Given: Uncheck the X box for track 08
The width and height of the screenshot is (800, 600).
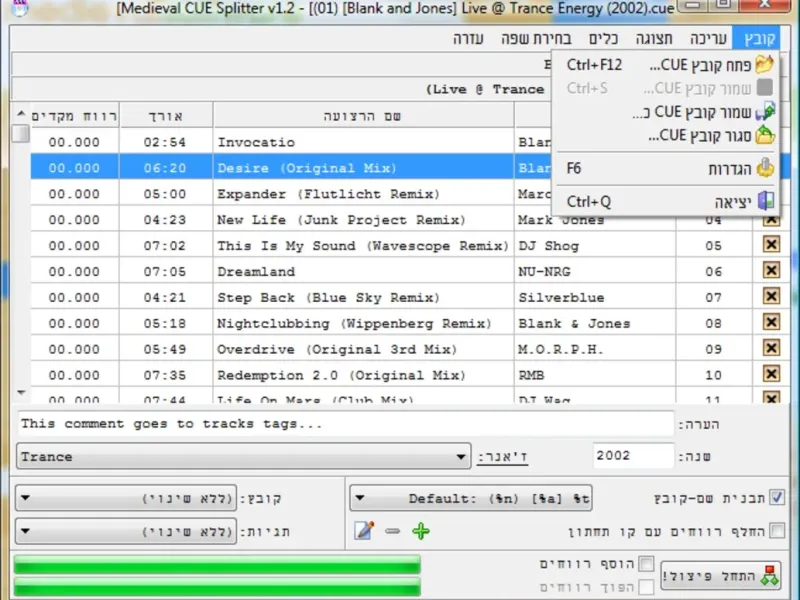Looking at the screenshot, I should [x=771, y=322].
